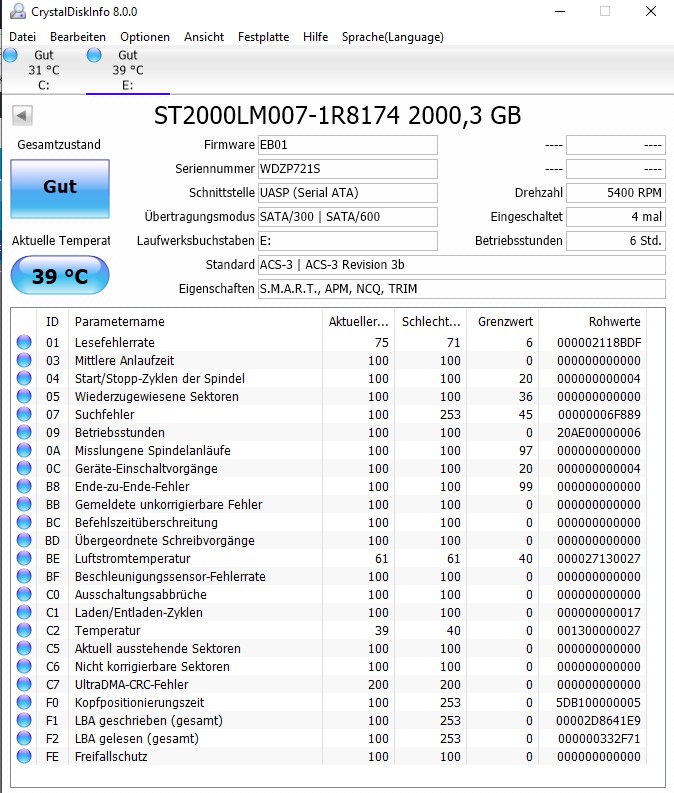Click the Grenzwert column header
This screenshot has width=674, height=793.
(x=503, y=322)
